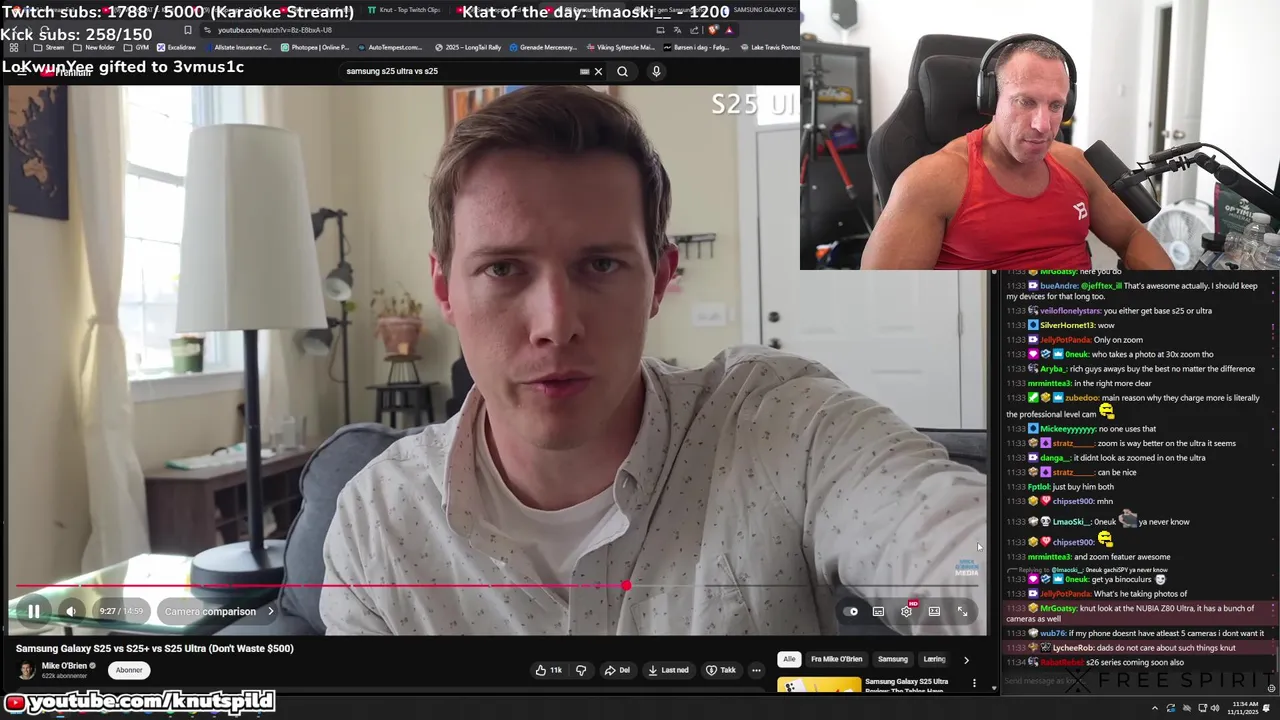Select the Samsung filter chip
Viewport: 1280px width, 720px height.
[x=893, y=659]
